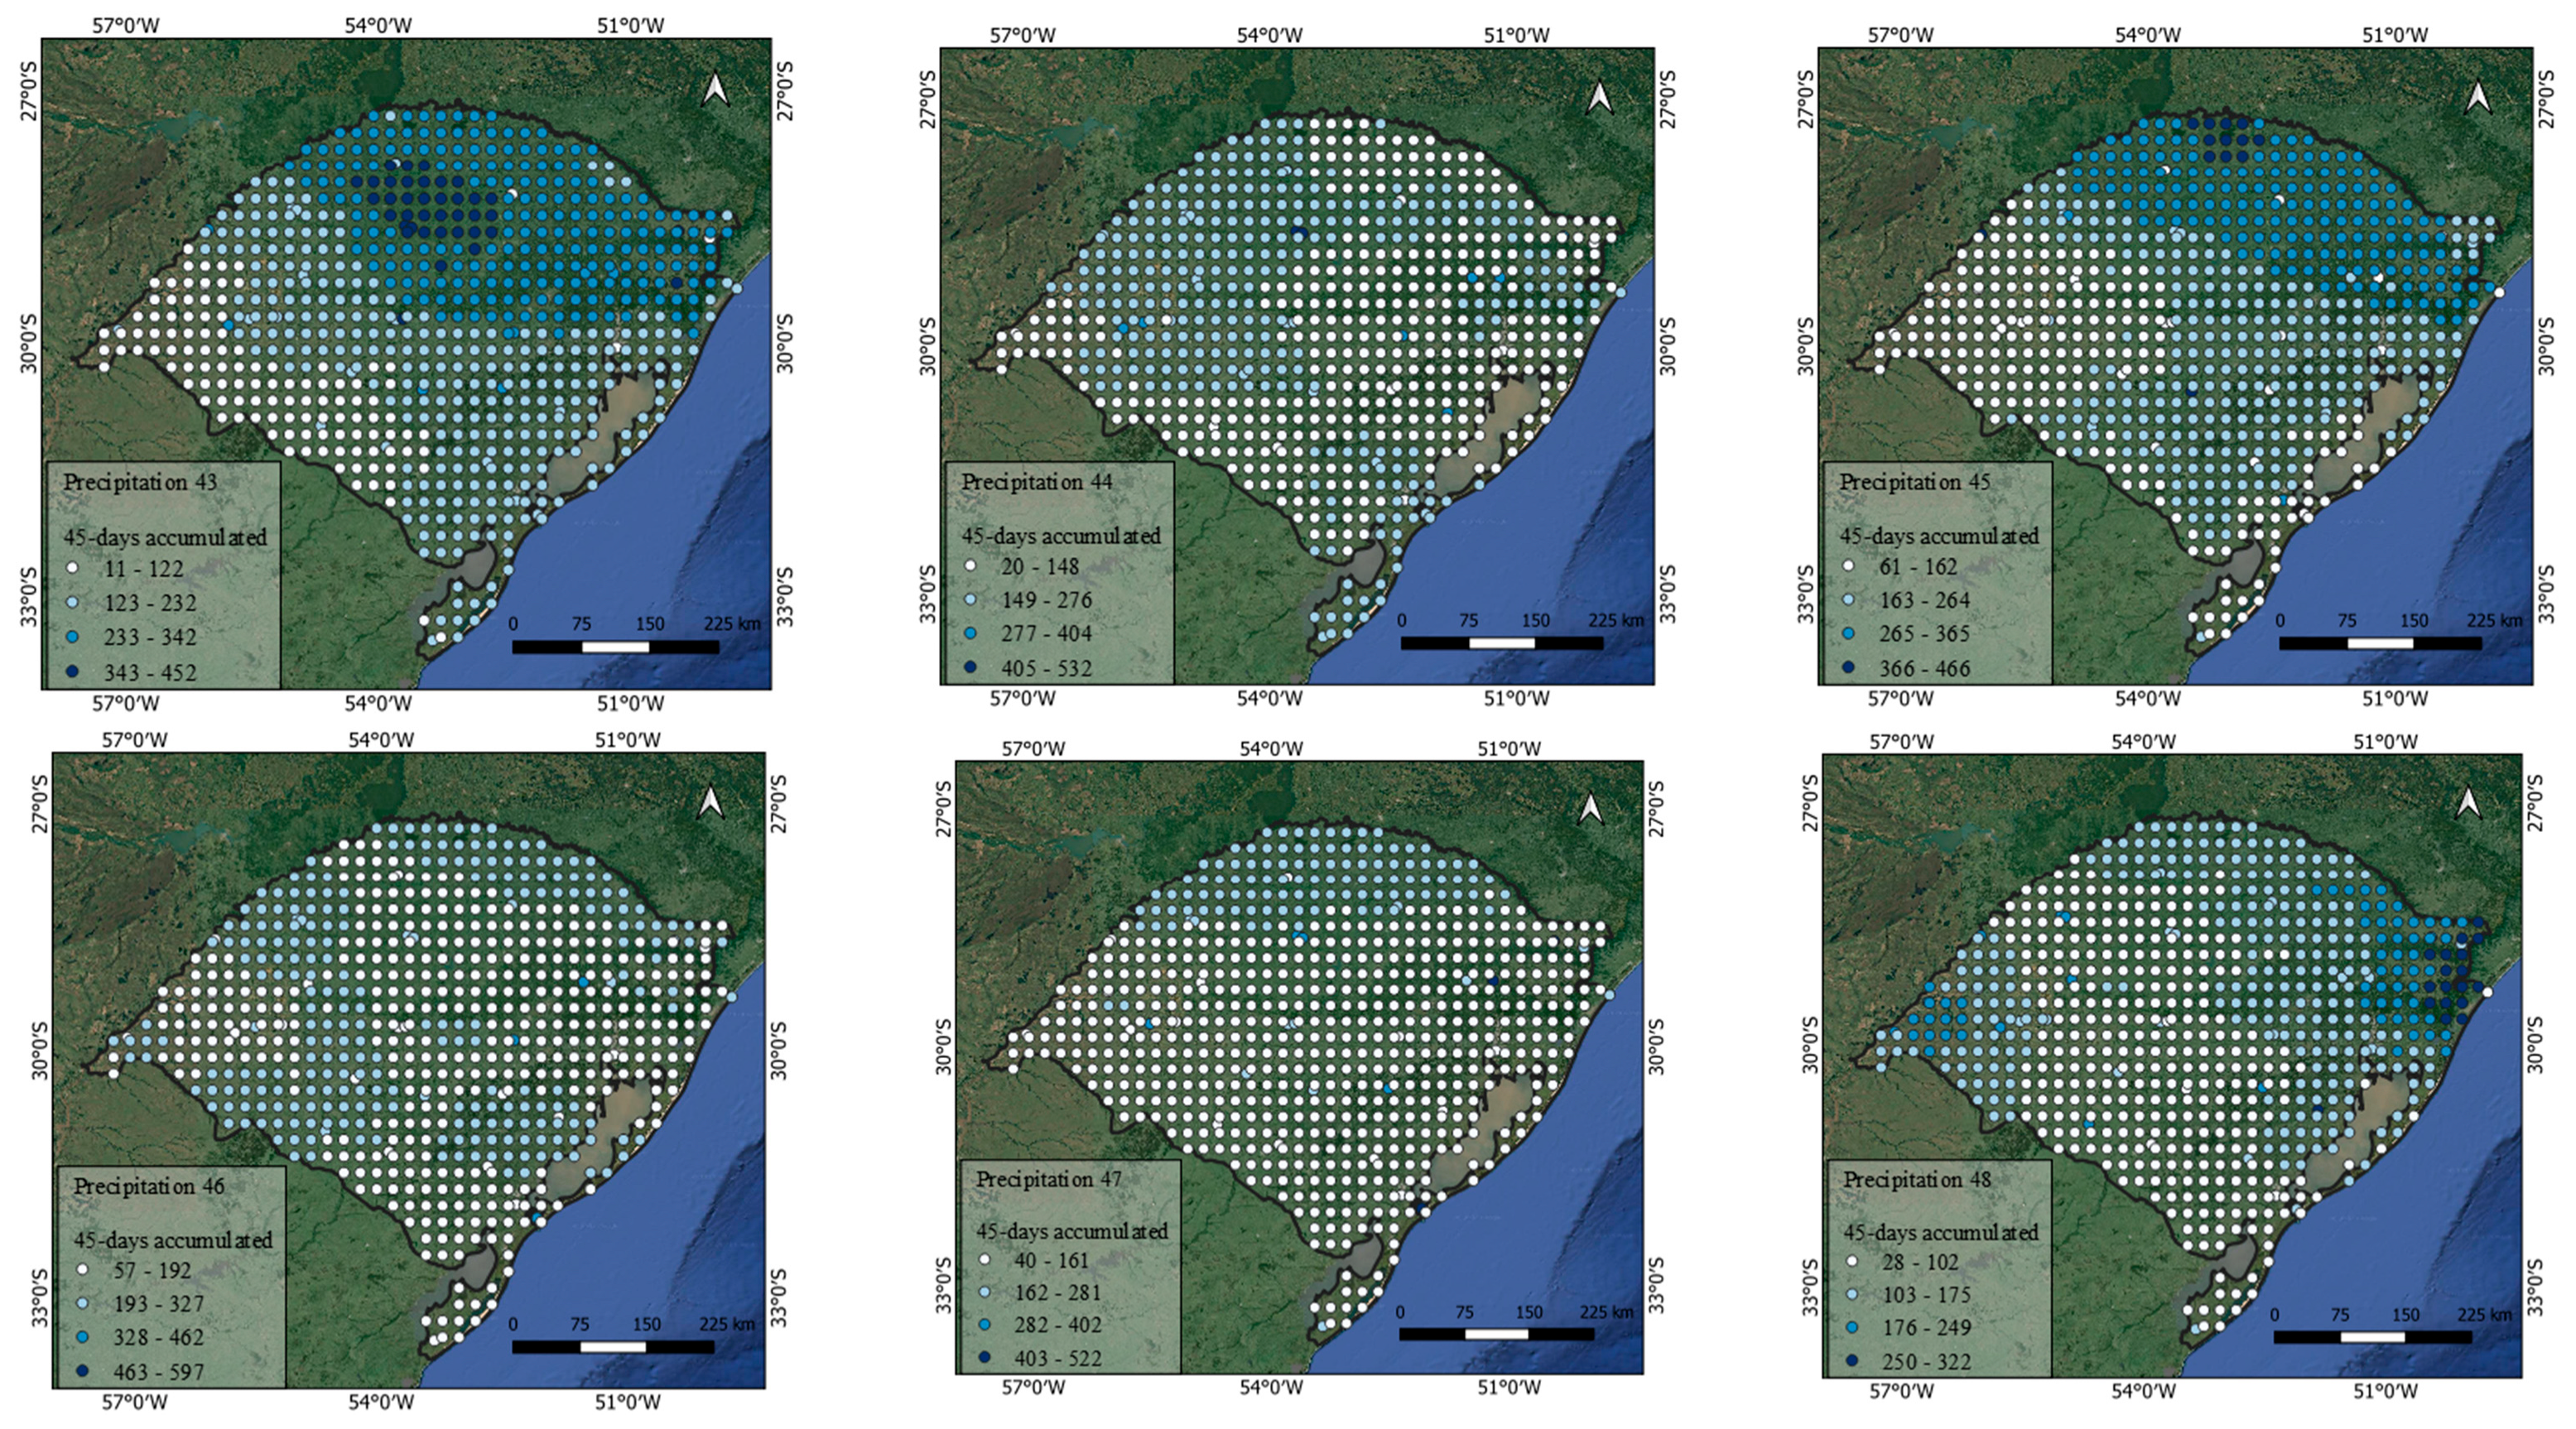Viewport: 2576px width, 1429px height.
Task: Click north arrow in Precipitation 44 map
Action: coord(1599,97)
